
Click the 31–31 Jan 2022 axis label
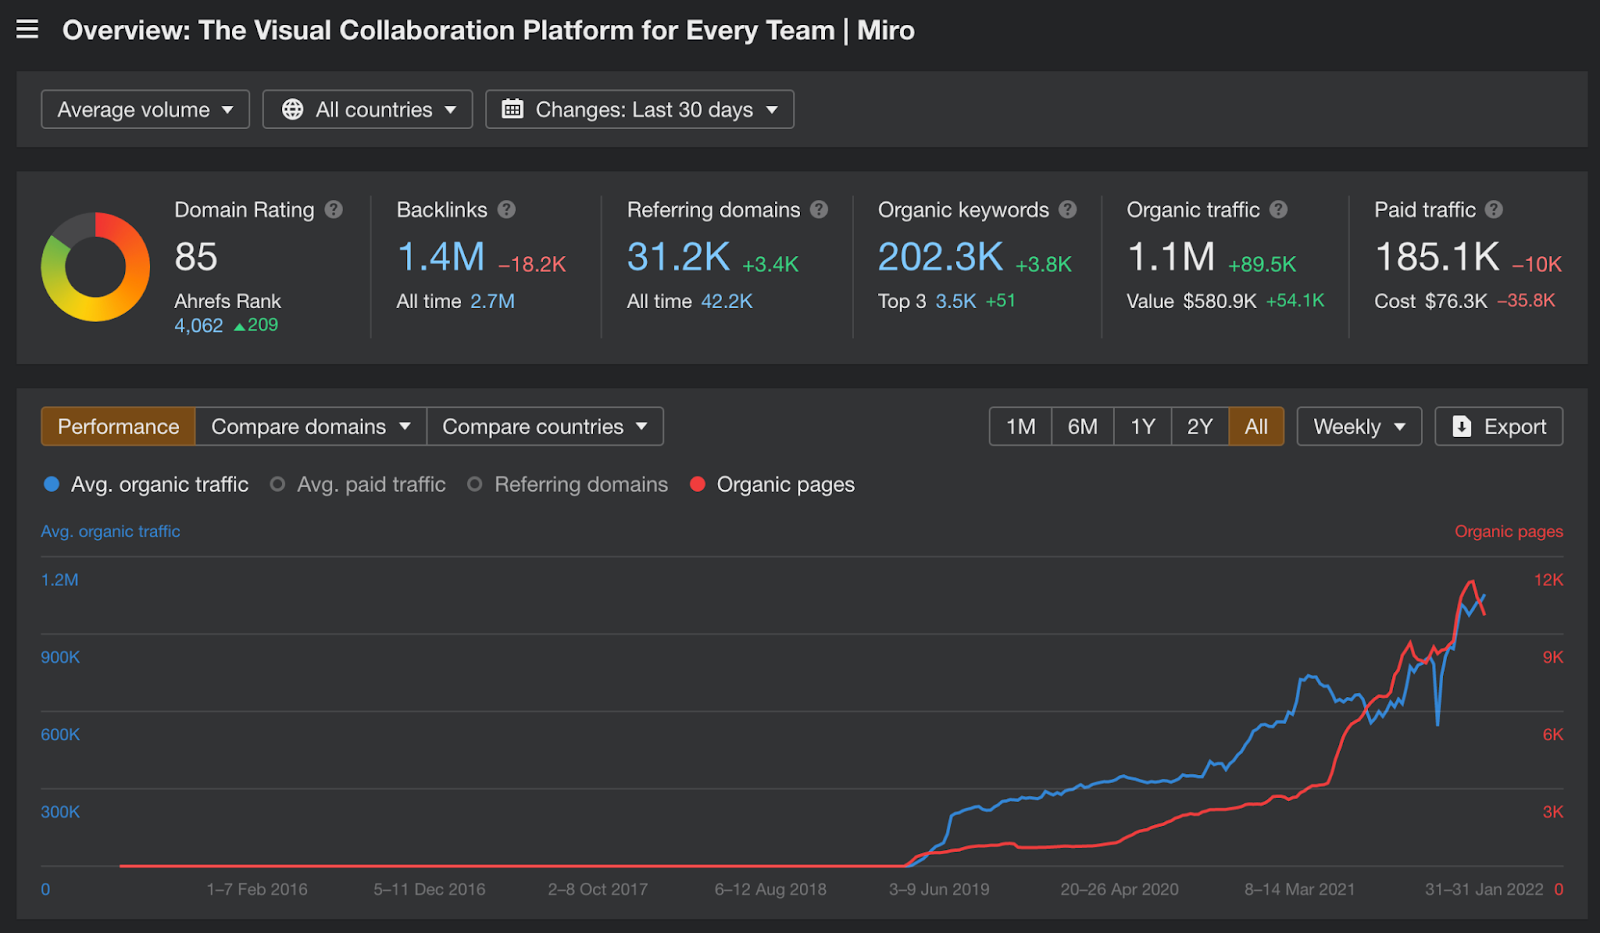tap(1484, 889)
